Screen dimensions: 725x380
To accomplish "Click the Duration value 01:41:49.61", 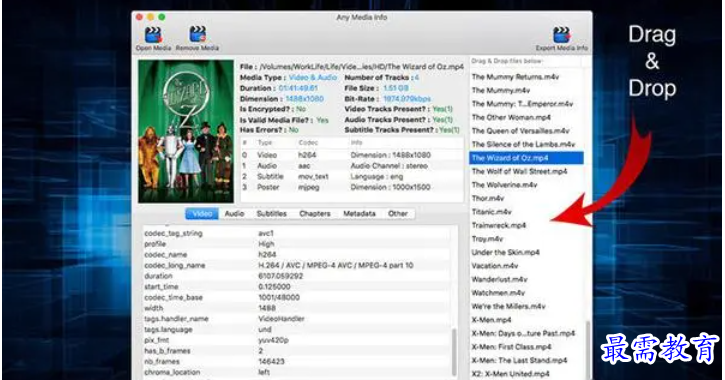I will coord(298,88).
